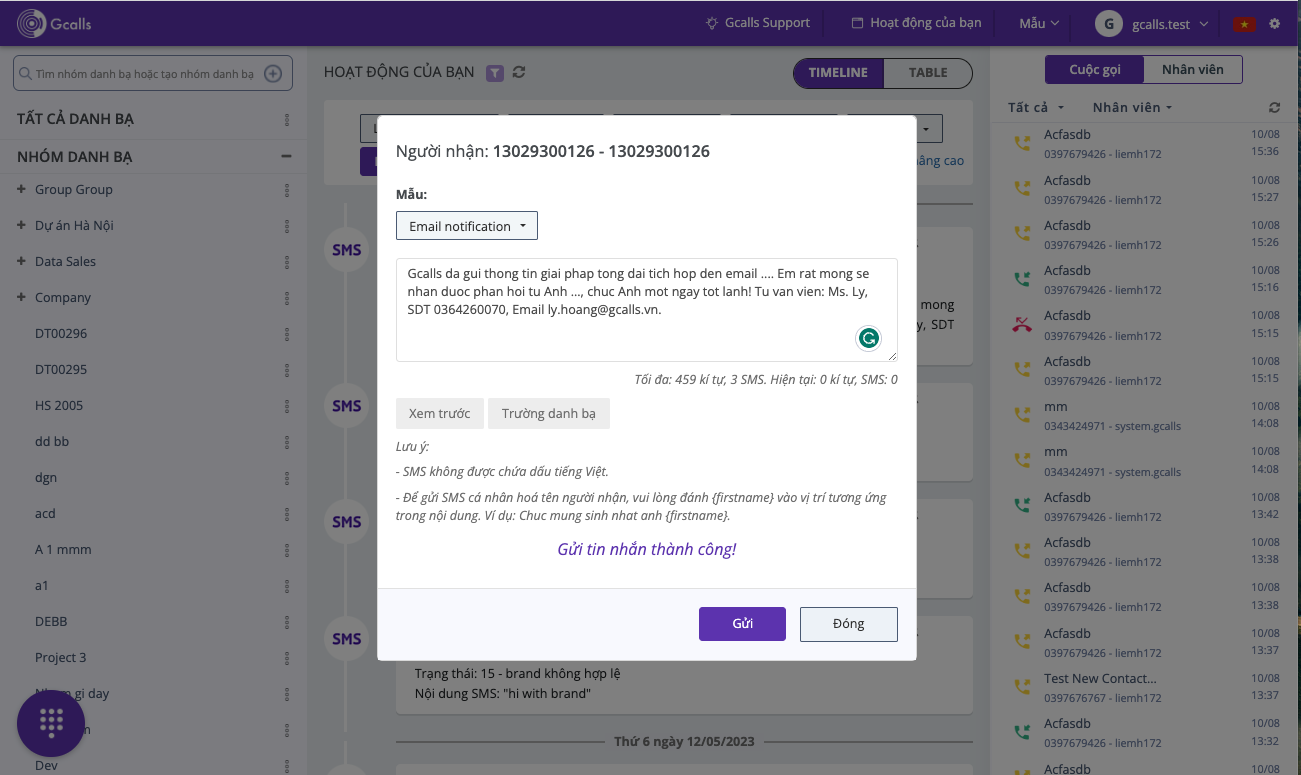Click the Gửi button to send SMS

pyautogui.click(x=742, y=624)
